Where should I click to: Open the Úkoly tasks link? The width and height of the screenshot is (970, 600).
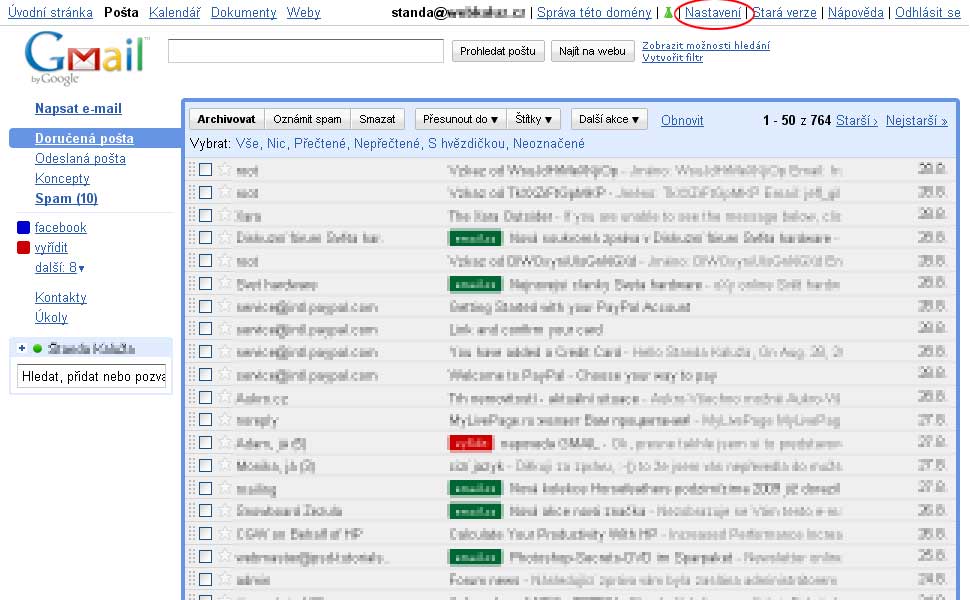51,317
